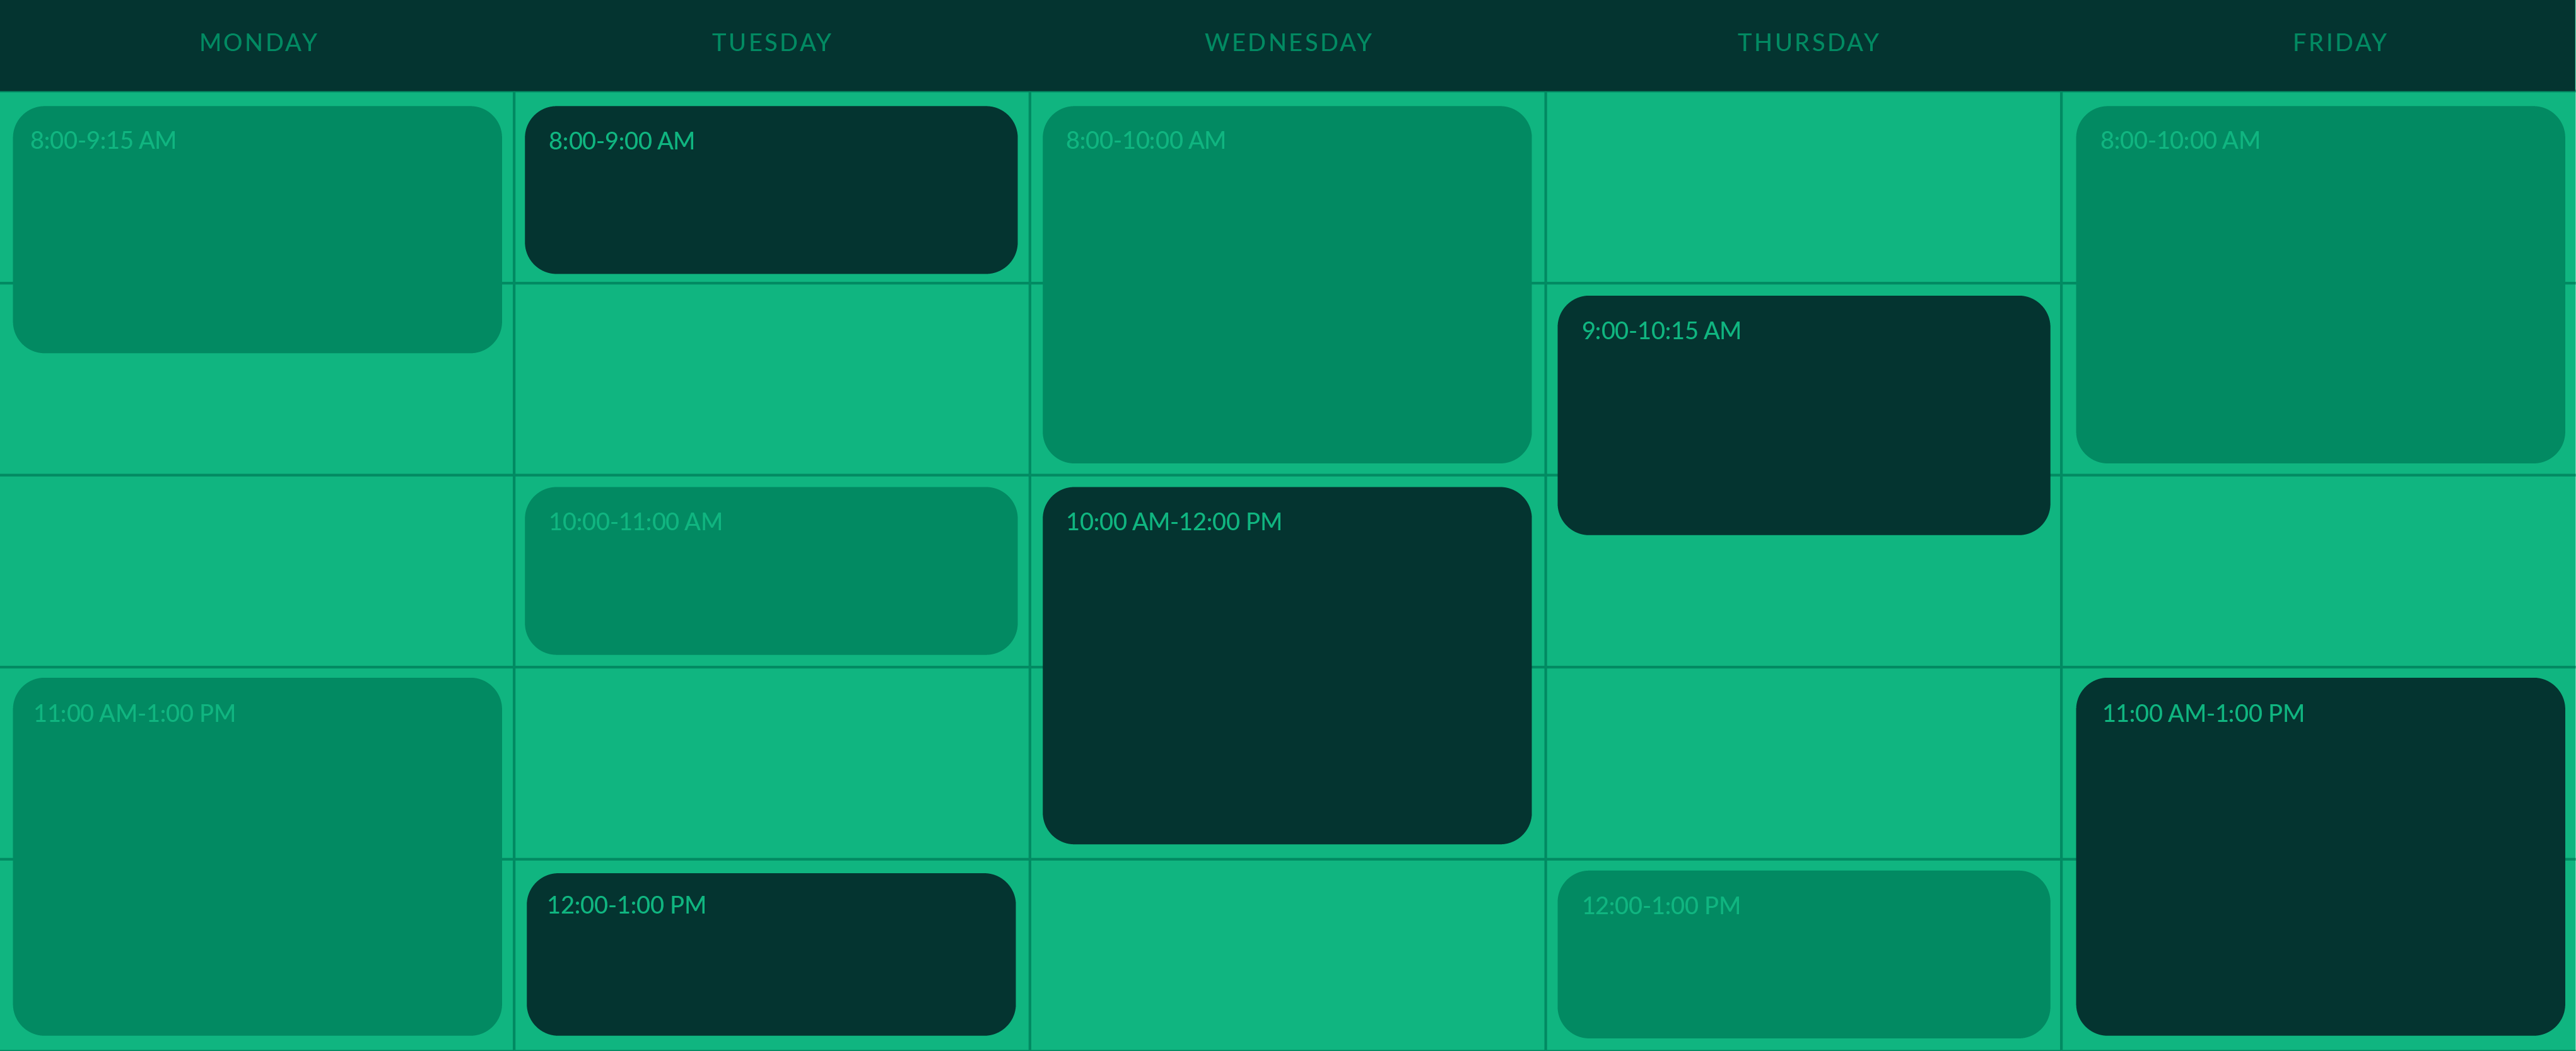Viewport: 2576px width, 1051px height.
Task: Open Monday 11:00 AM-1:00 PM event
Action: click(x=257, y=856)
